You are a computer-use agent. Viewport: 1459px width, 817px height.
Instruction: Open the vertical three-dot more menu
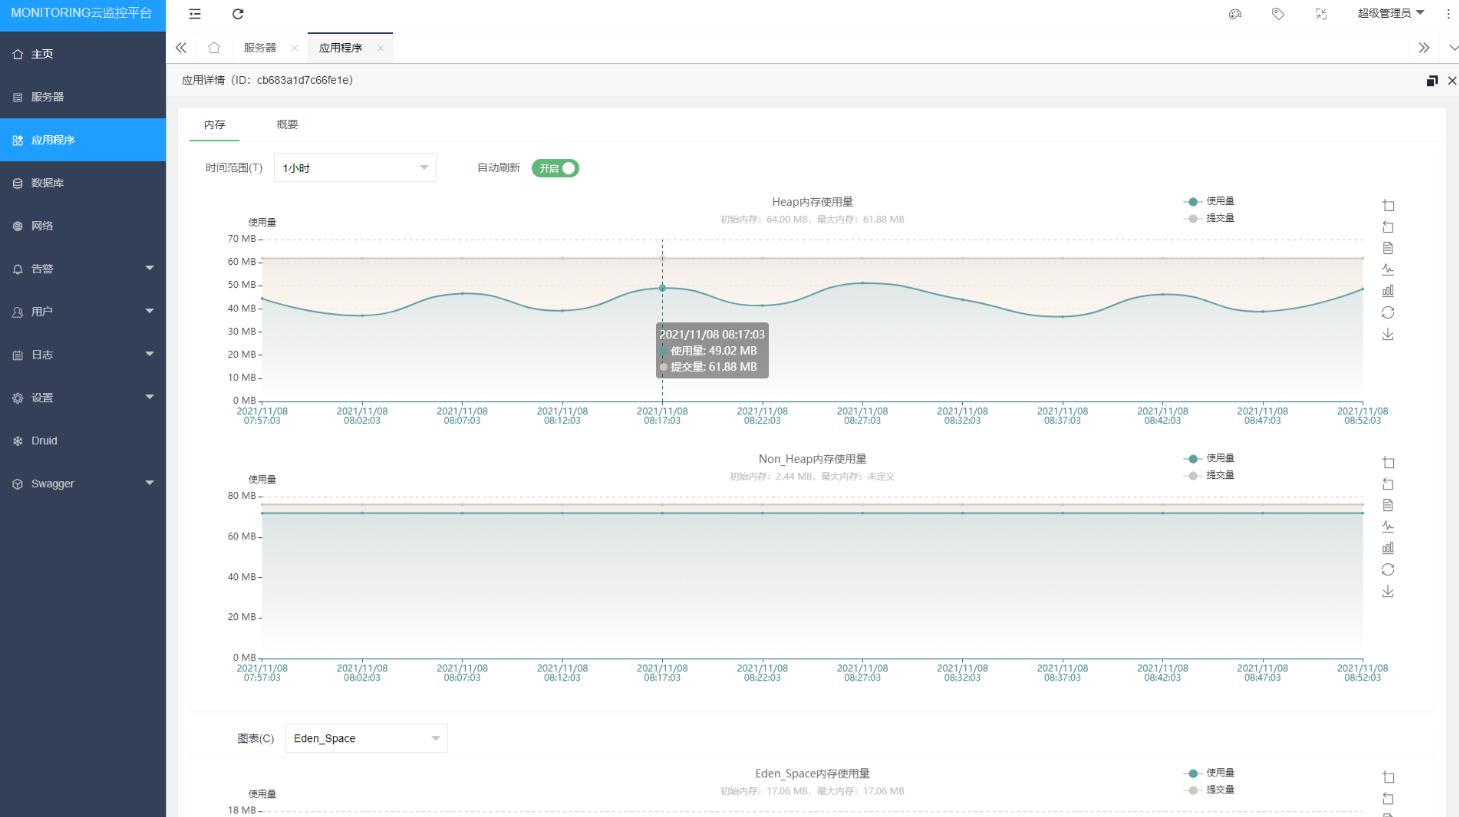(1448, 14)
